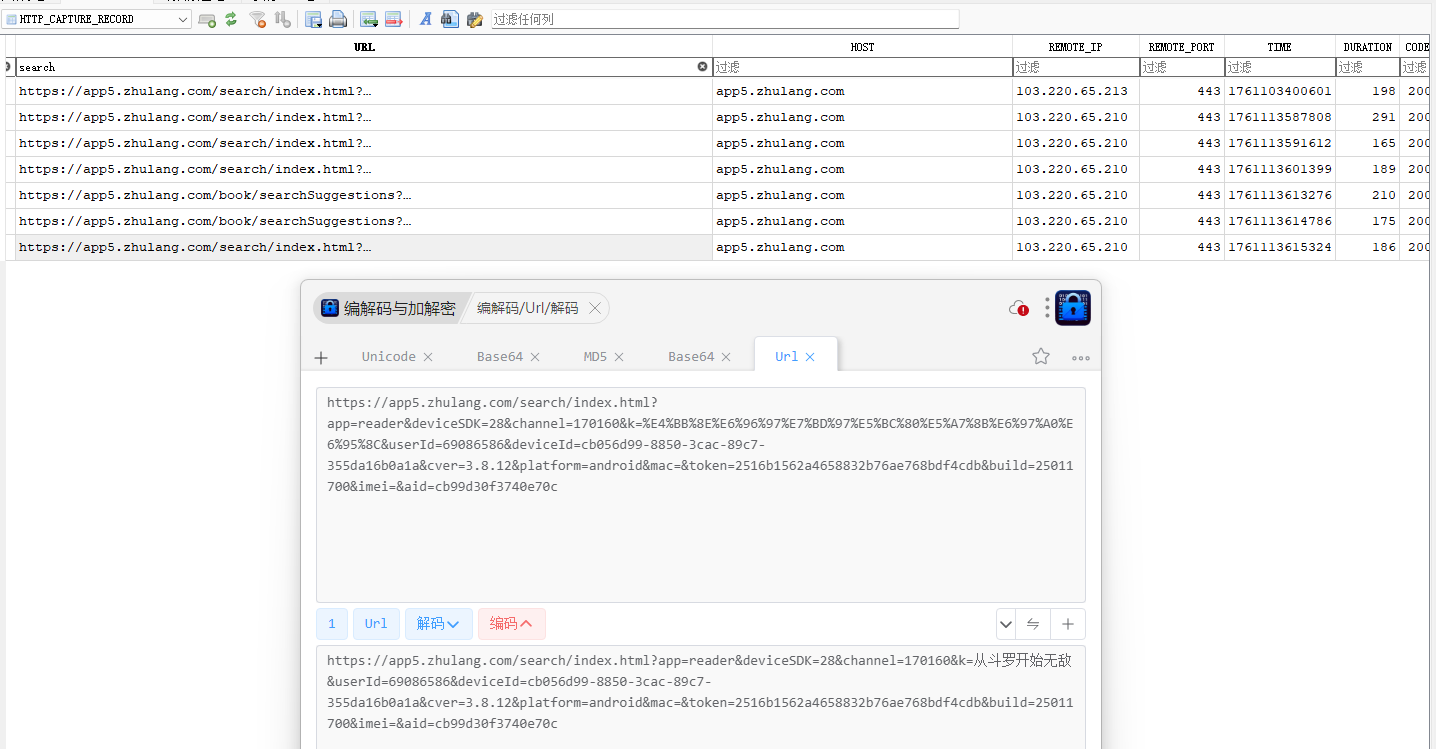This screenshot has width=1436, height=749.
Task: Switch to the MD5 tab
Action: click(x=595, y=357)
